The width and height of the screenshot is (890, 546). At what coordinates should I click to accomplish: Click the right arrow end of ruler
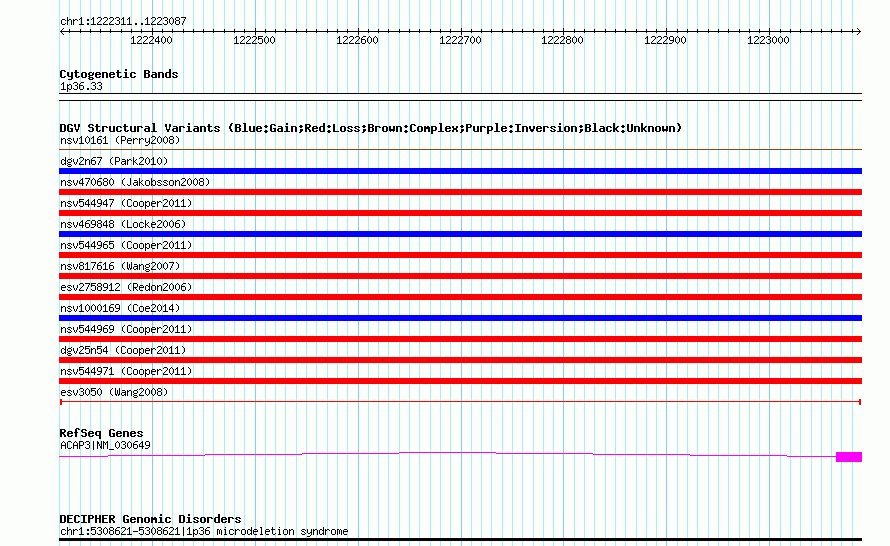[858, 32]
